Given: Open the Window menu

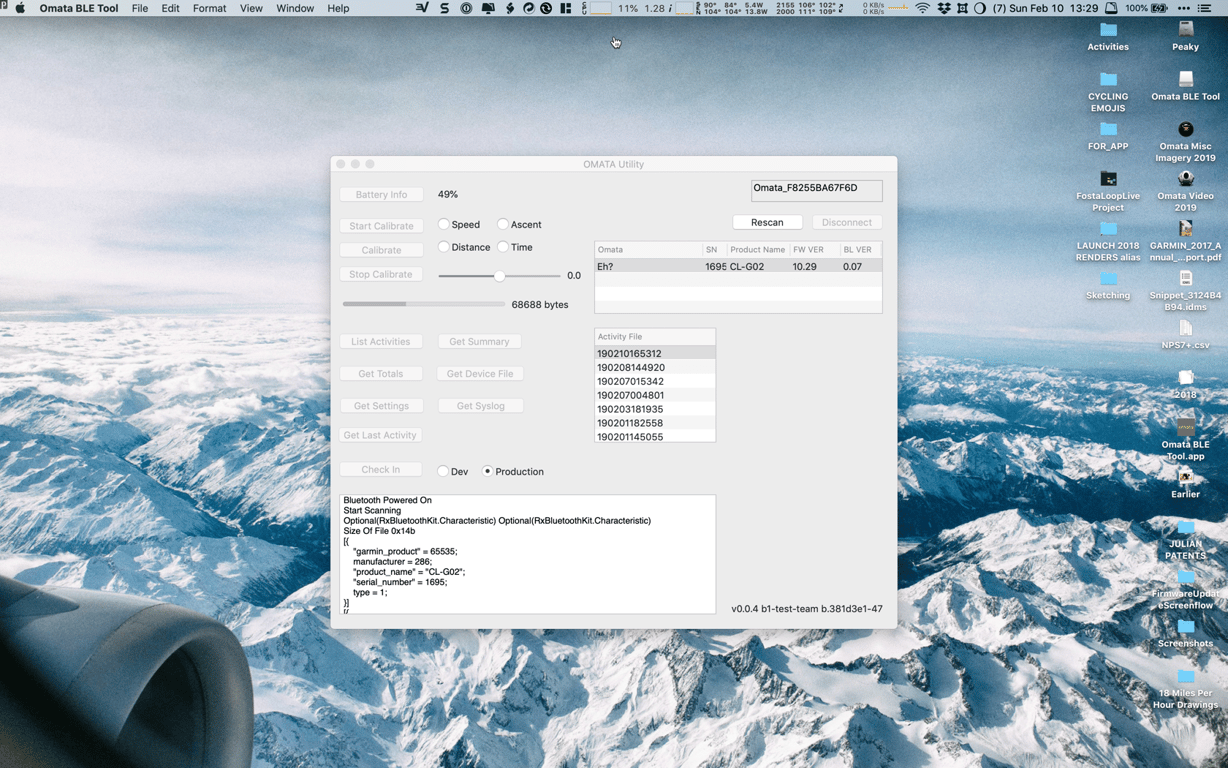Looking at the screenshot, I should pyautogui.click(x=295, y=8).
